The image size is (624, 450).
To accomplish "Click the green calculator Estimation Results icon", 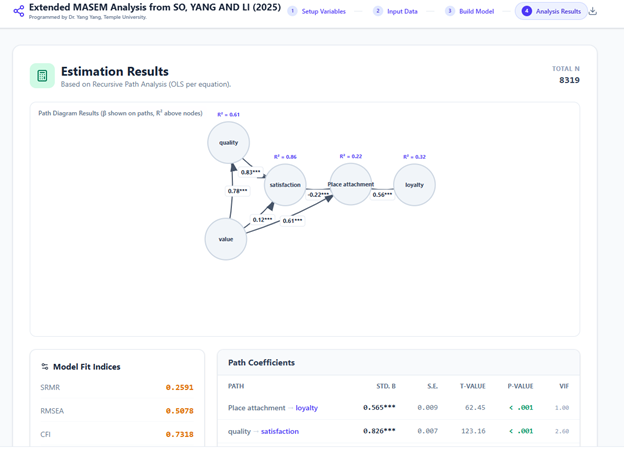I will coord(42,76).
